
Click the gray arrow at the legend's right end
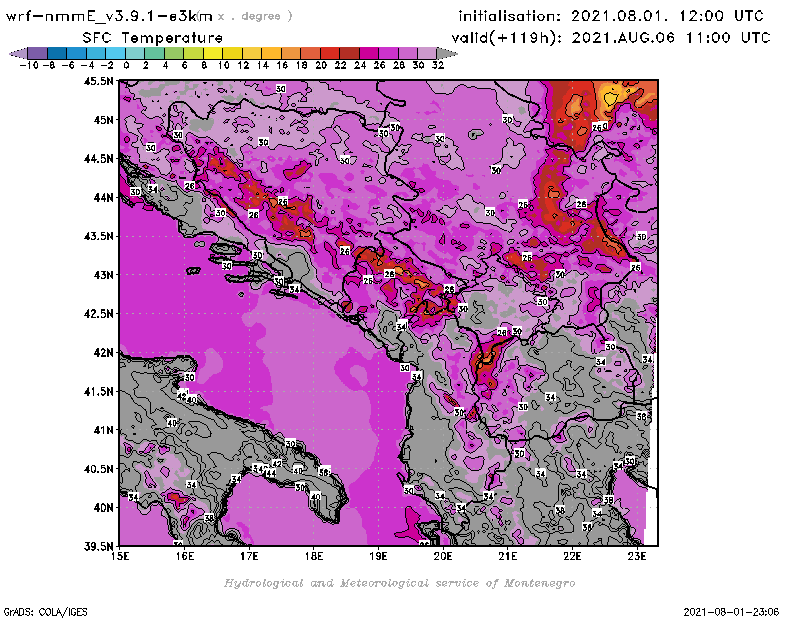[x=446, y=54]
